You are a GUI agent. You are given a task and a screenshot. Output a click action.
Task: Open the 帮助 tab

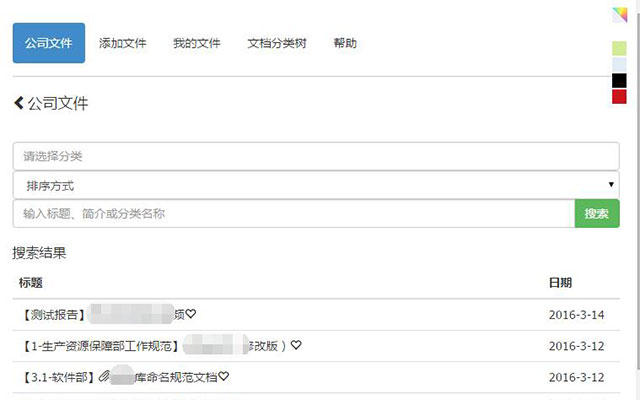pyautogui.click(x=345, y=43)
